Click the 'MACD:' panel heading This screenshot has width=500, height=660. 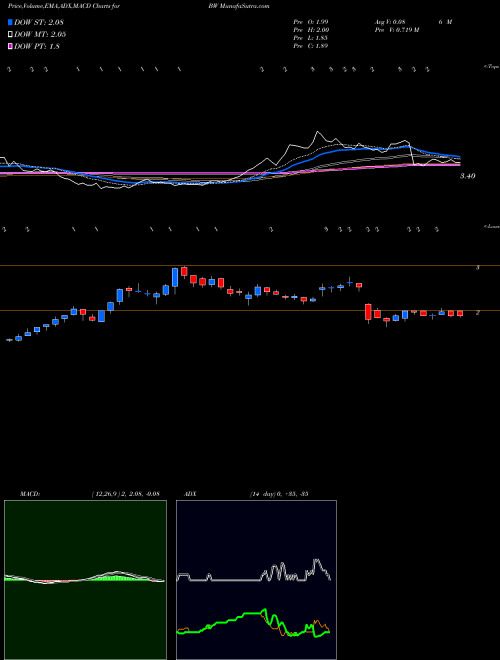tap(30, 494)
